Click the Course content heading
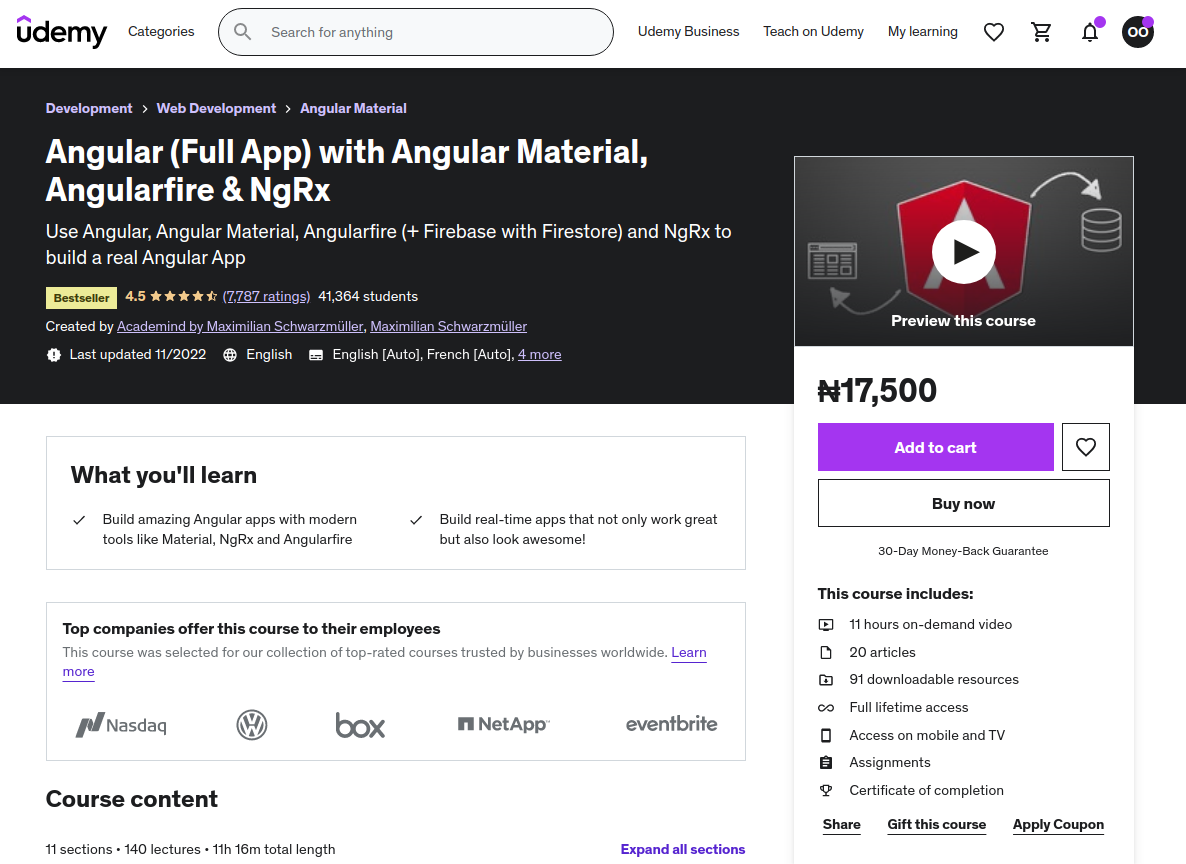Screen dimensions: 1186x864 [x=132, y=800]
